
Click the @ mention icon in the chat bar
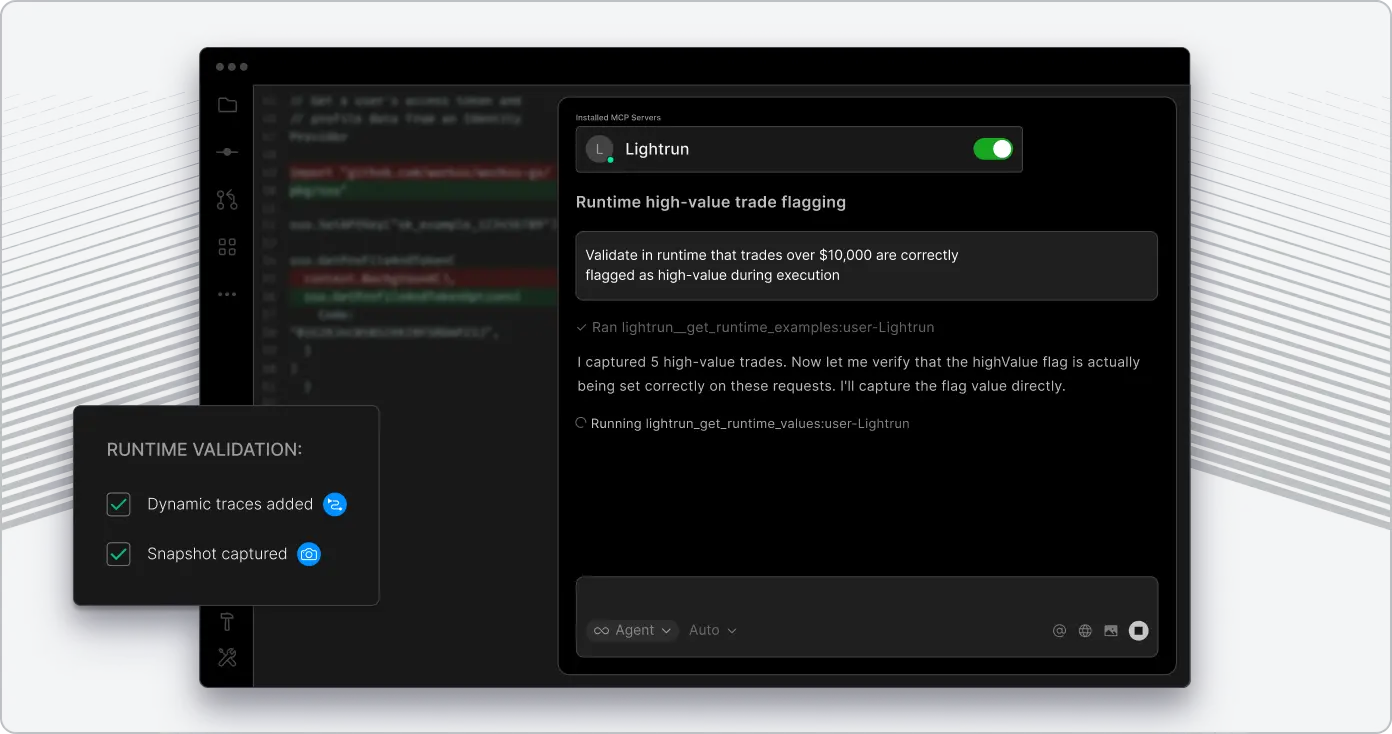click(x=1059, y=630)
